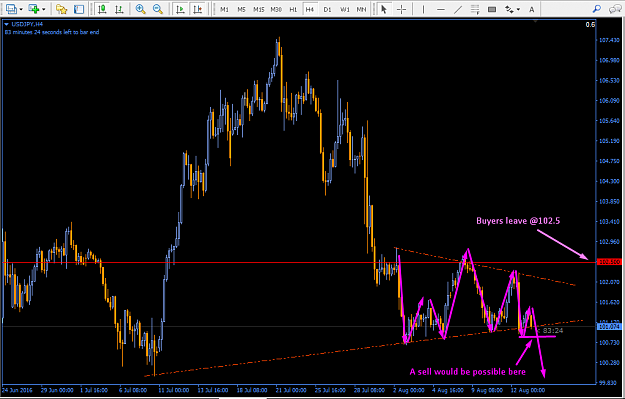Open the search magnifier at top right
Image resolution: width=625 pixels, height=399 pixels.
point(597,9)
